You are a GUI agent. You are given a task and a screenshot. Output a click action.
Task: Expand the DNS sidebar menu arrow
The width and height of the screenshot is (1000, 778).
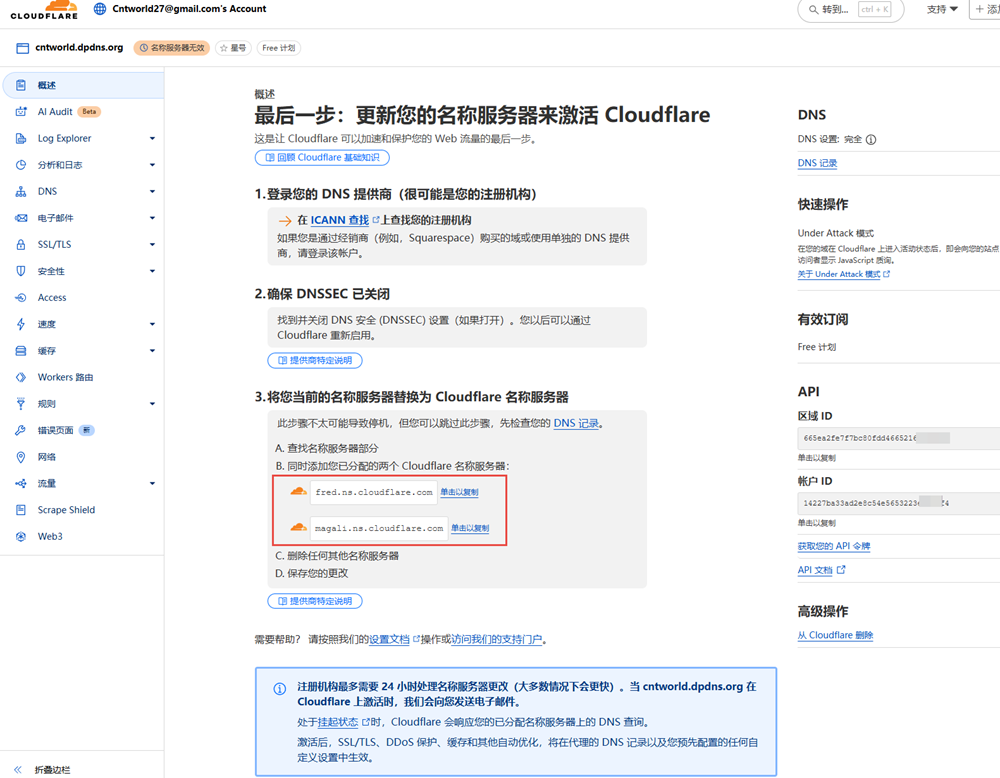pyautogui.click(x=152, y=191)
